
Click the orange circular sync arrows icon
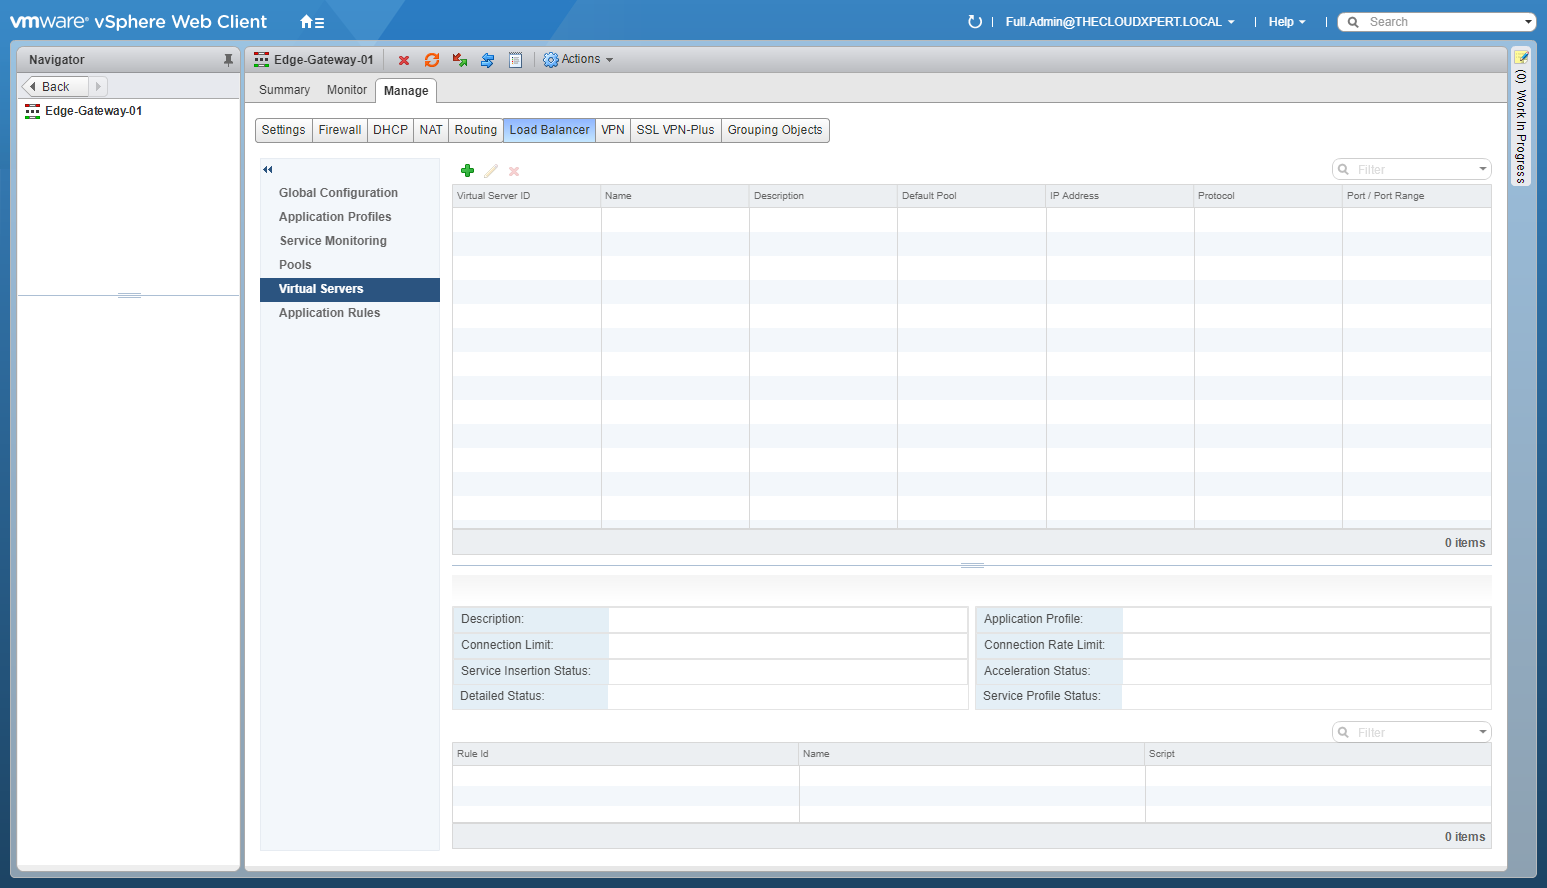coord(432,61)
